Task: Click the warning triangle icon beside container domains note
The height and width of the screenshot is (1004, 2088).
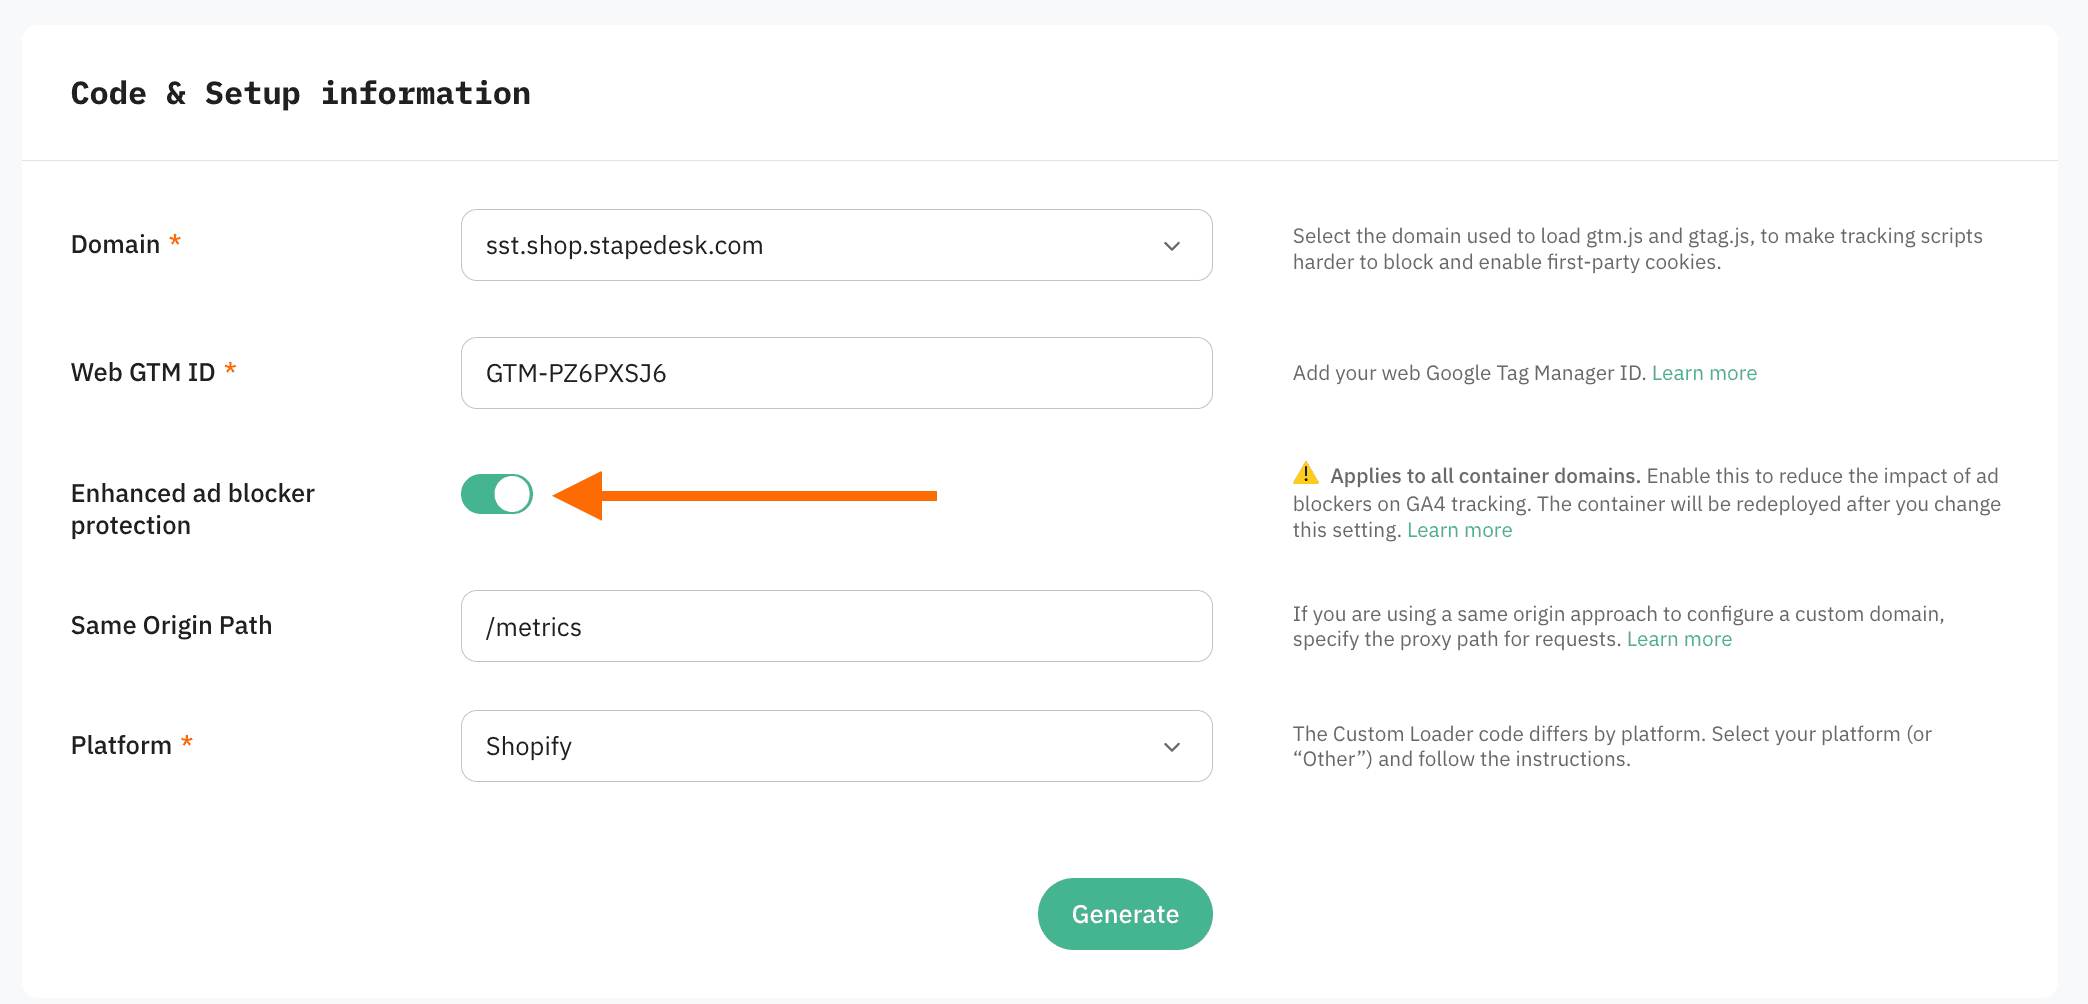Action: coord(1306,475)
